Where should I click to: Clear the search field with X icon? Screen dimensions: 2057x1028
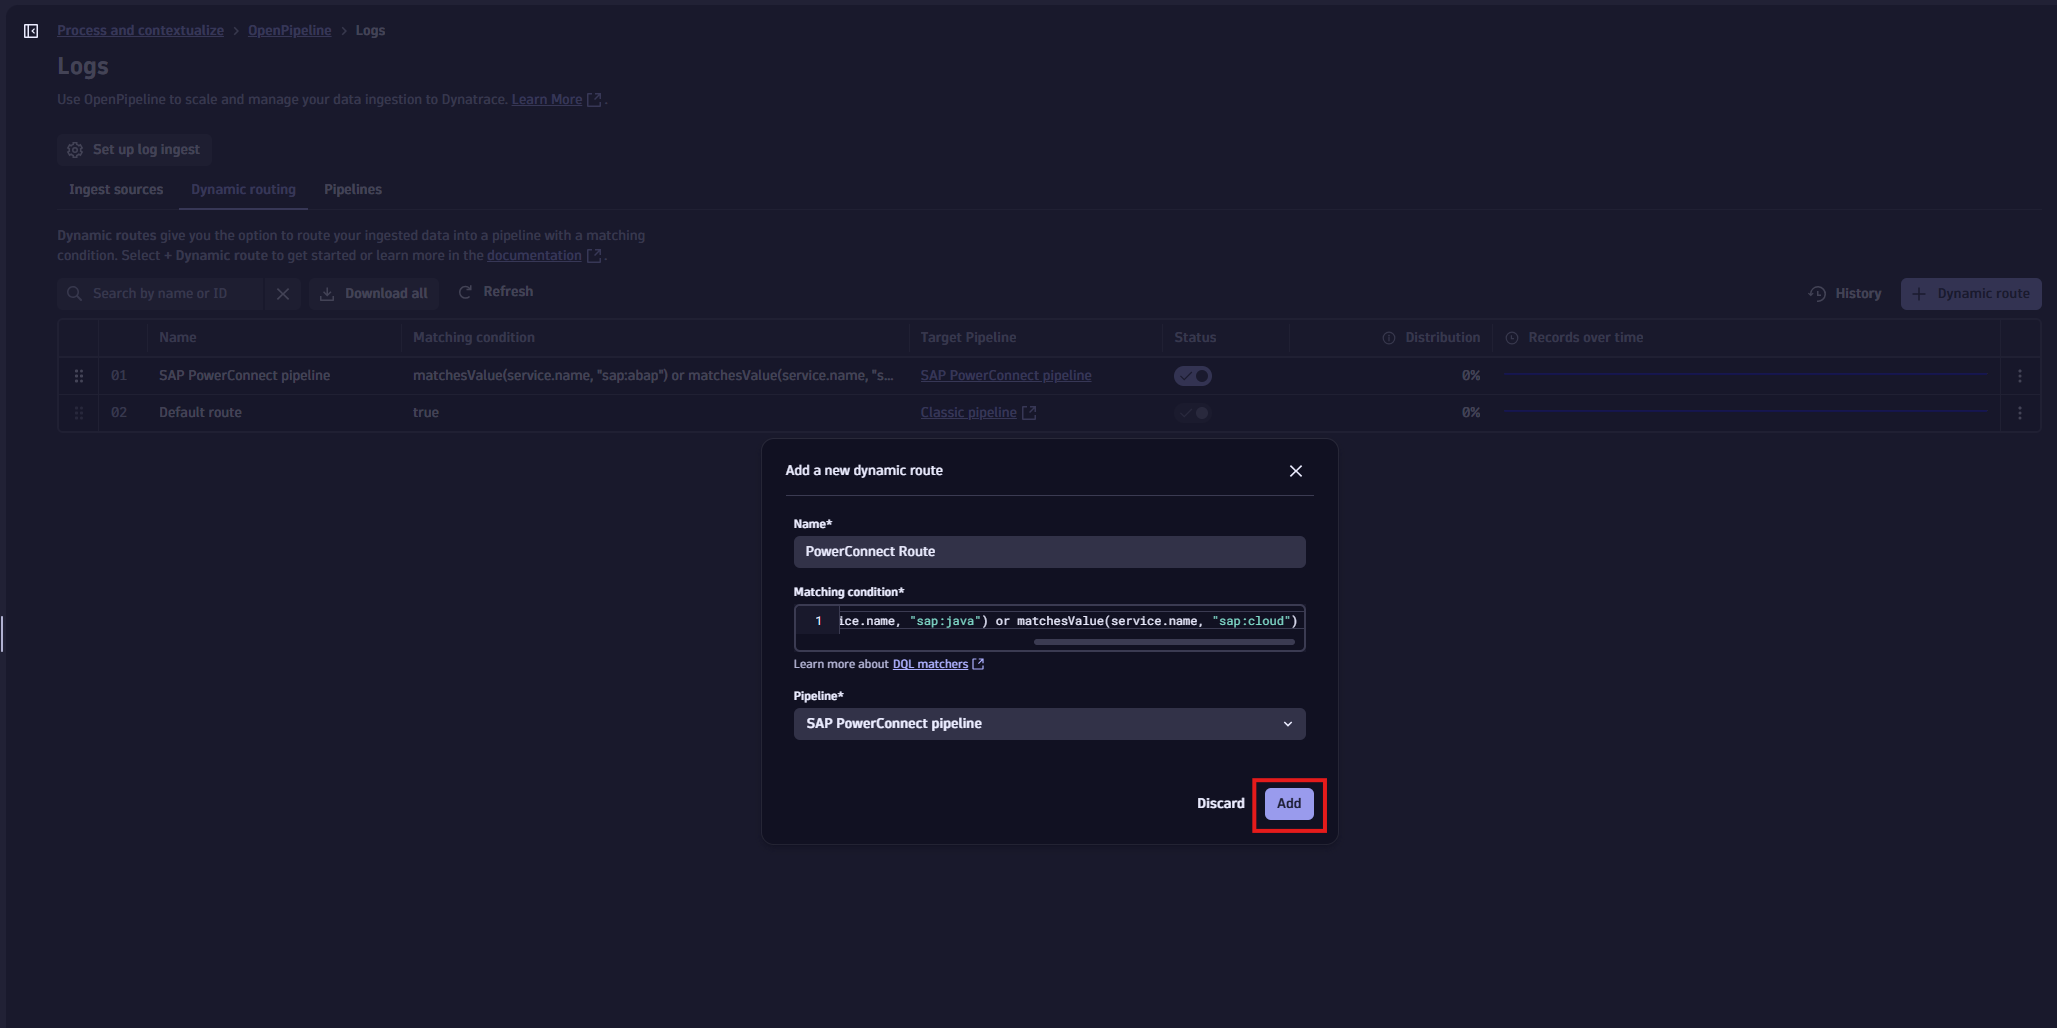(x=283, y=294)
